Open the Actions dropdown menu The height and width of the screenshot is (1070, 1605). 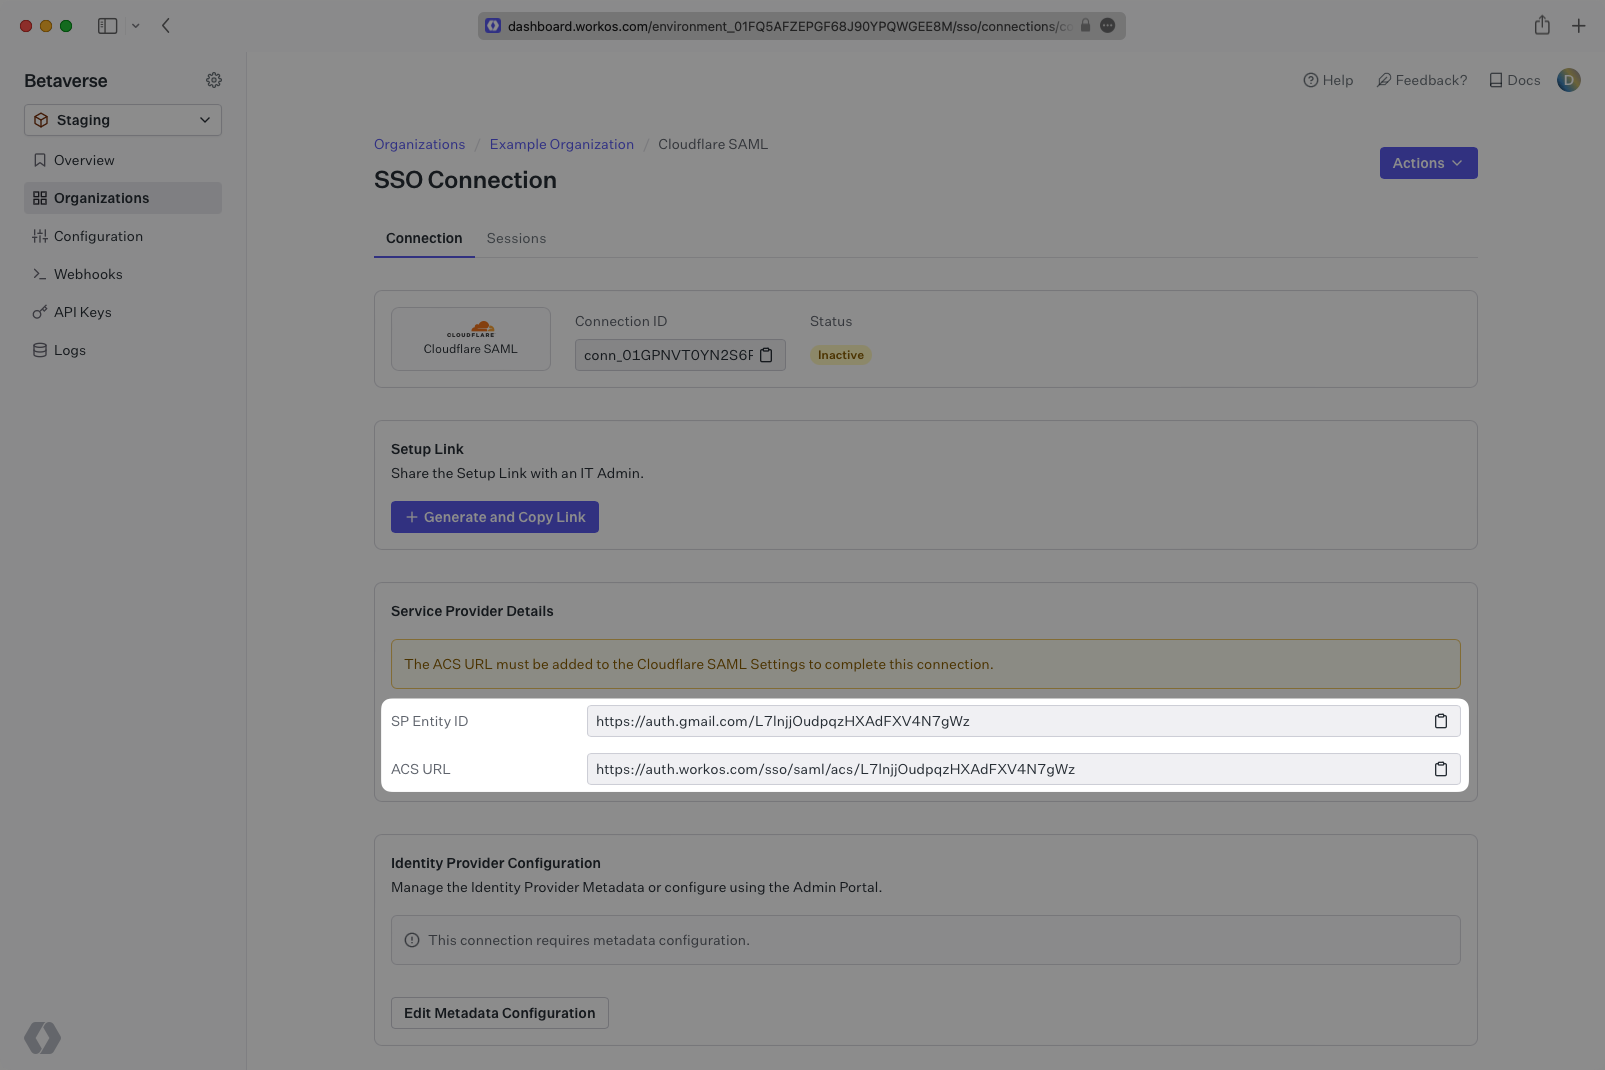click(x=1428, y=163)
